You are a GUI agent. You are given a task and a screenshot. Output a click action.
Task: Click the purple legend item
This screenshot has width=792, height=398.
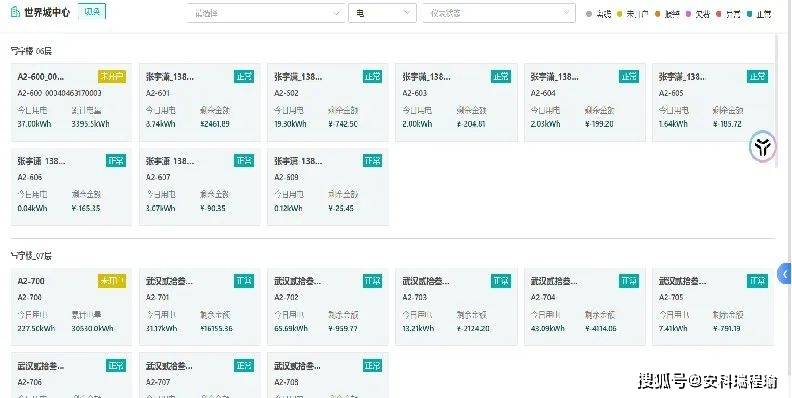click(698, 14)
